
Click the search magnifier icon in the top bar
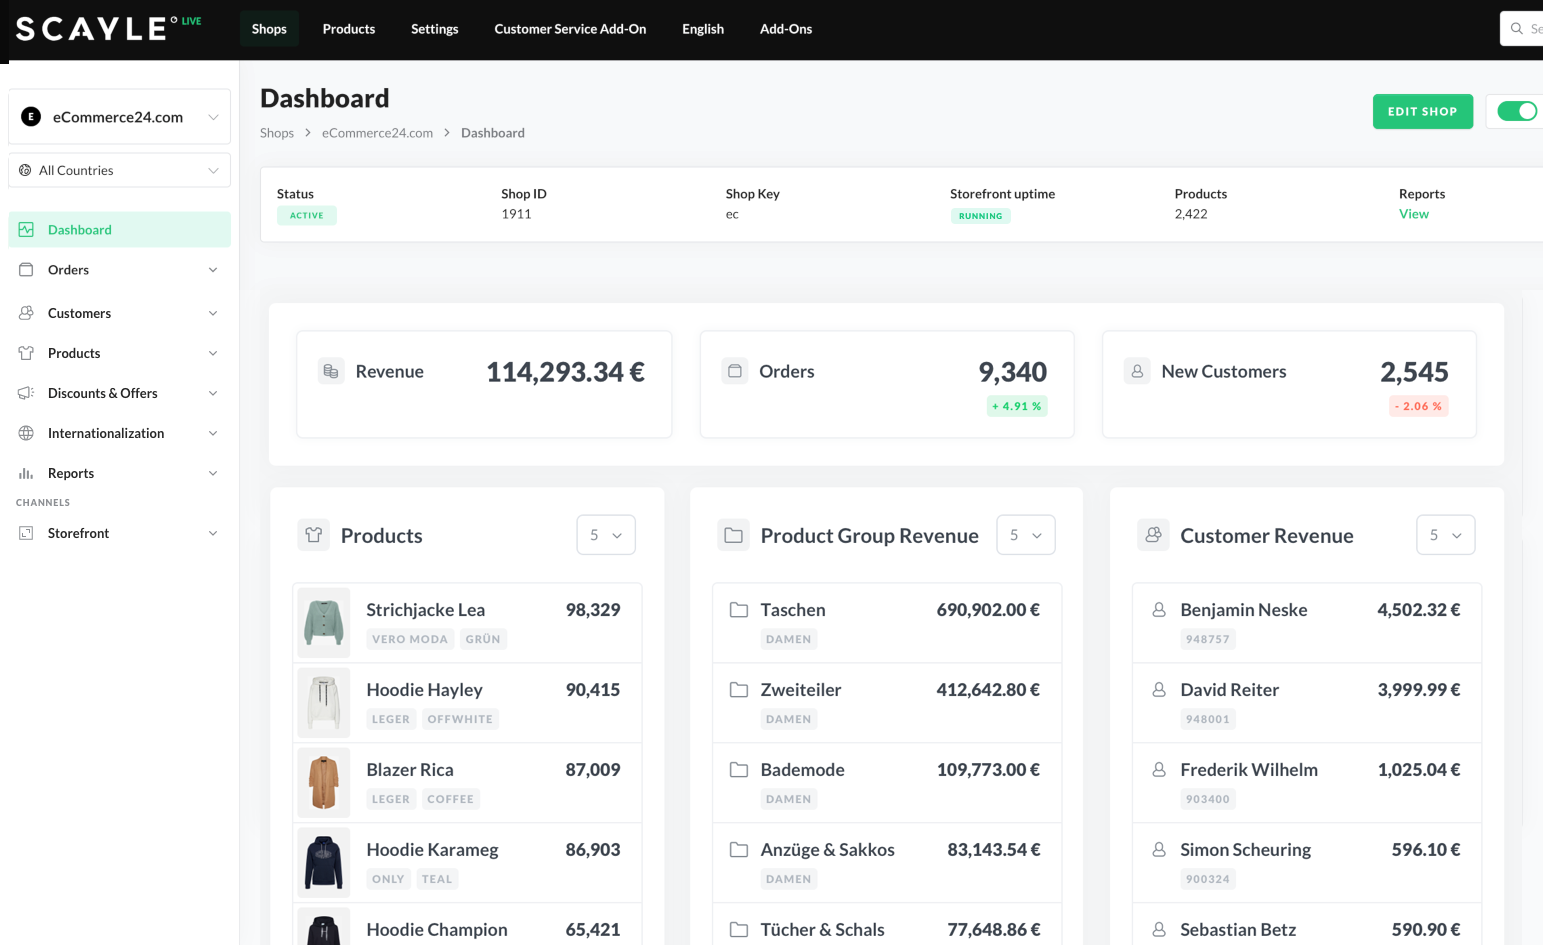(x=1517, y=29)
